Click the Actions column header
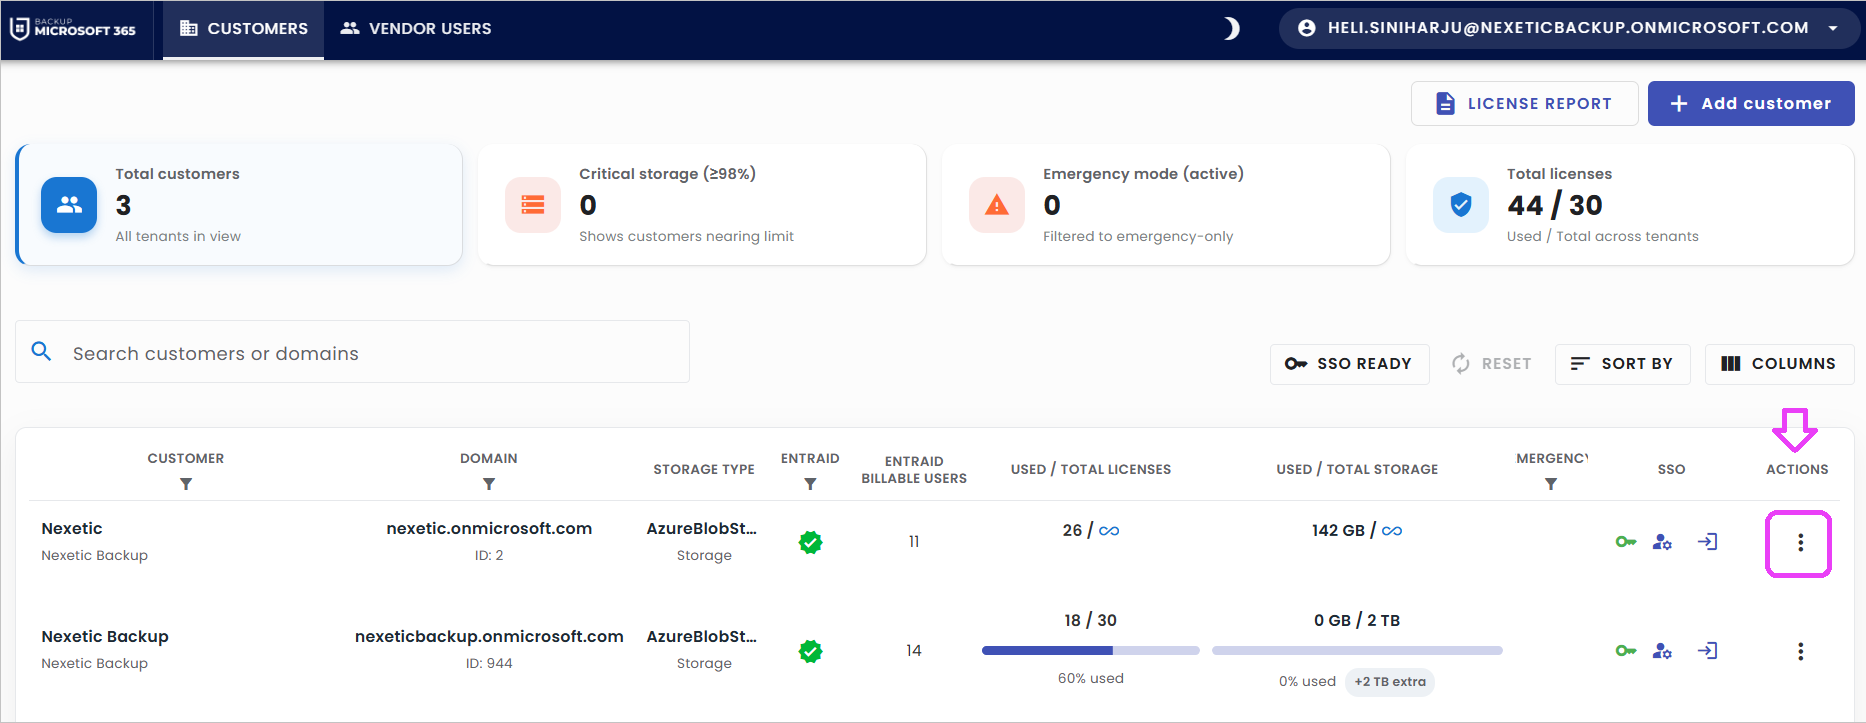 pos(1797,469)
